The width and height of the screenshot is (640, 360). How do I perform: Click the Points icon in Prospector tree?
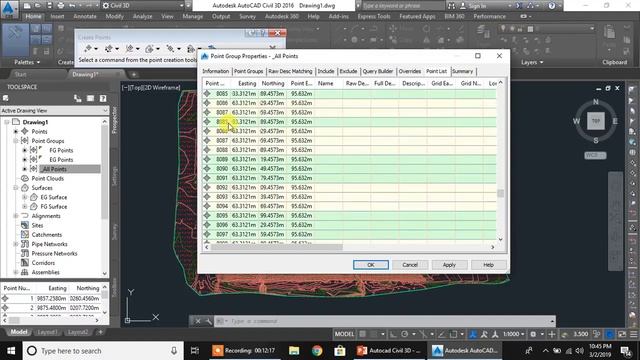tap(25, 131)
